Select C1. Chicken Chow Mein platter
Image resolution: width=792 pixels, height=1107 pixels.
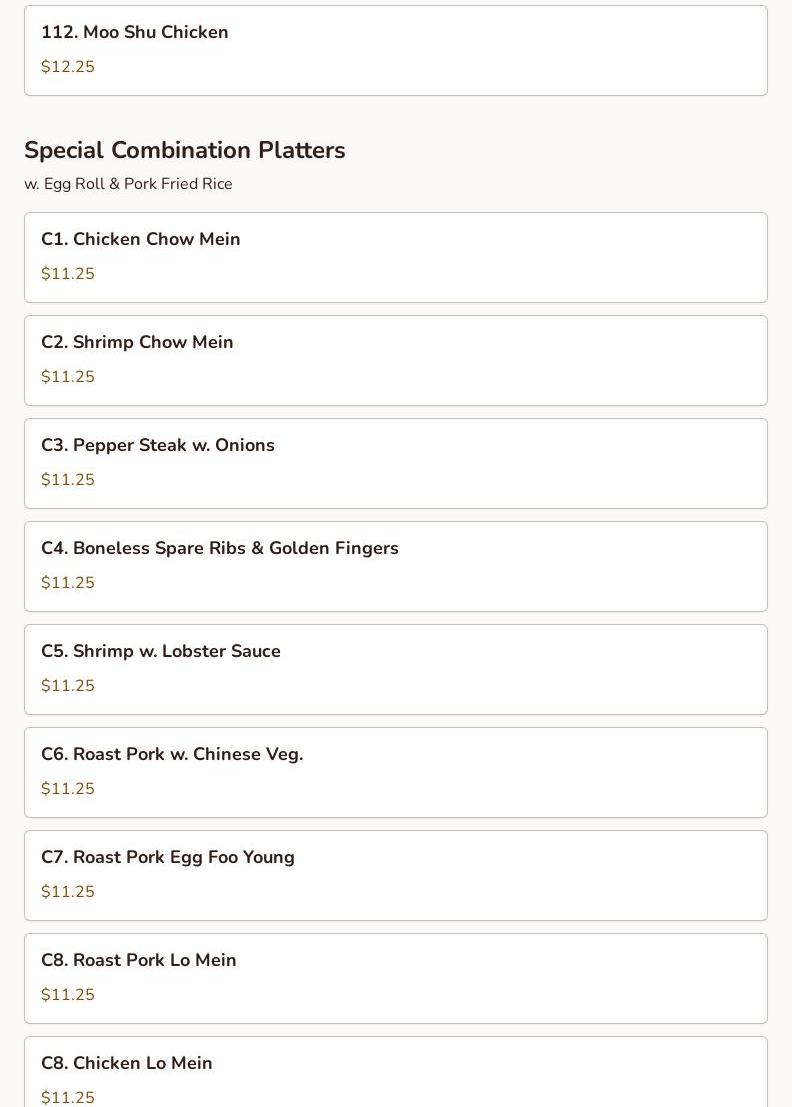(395, 258)
